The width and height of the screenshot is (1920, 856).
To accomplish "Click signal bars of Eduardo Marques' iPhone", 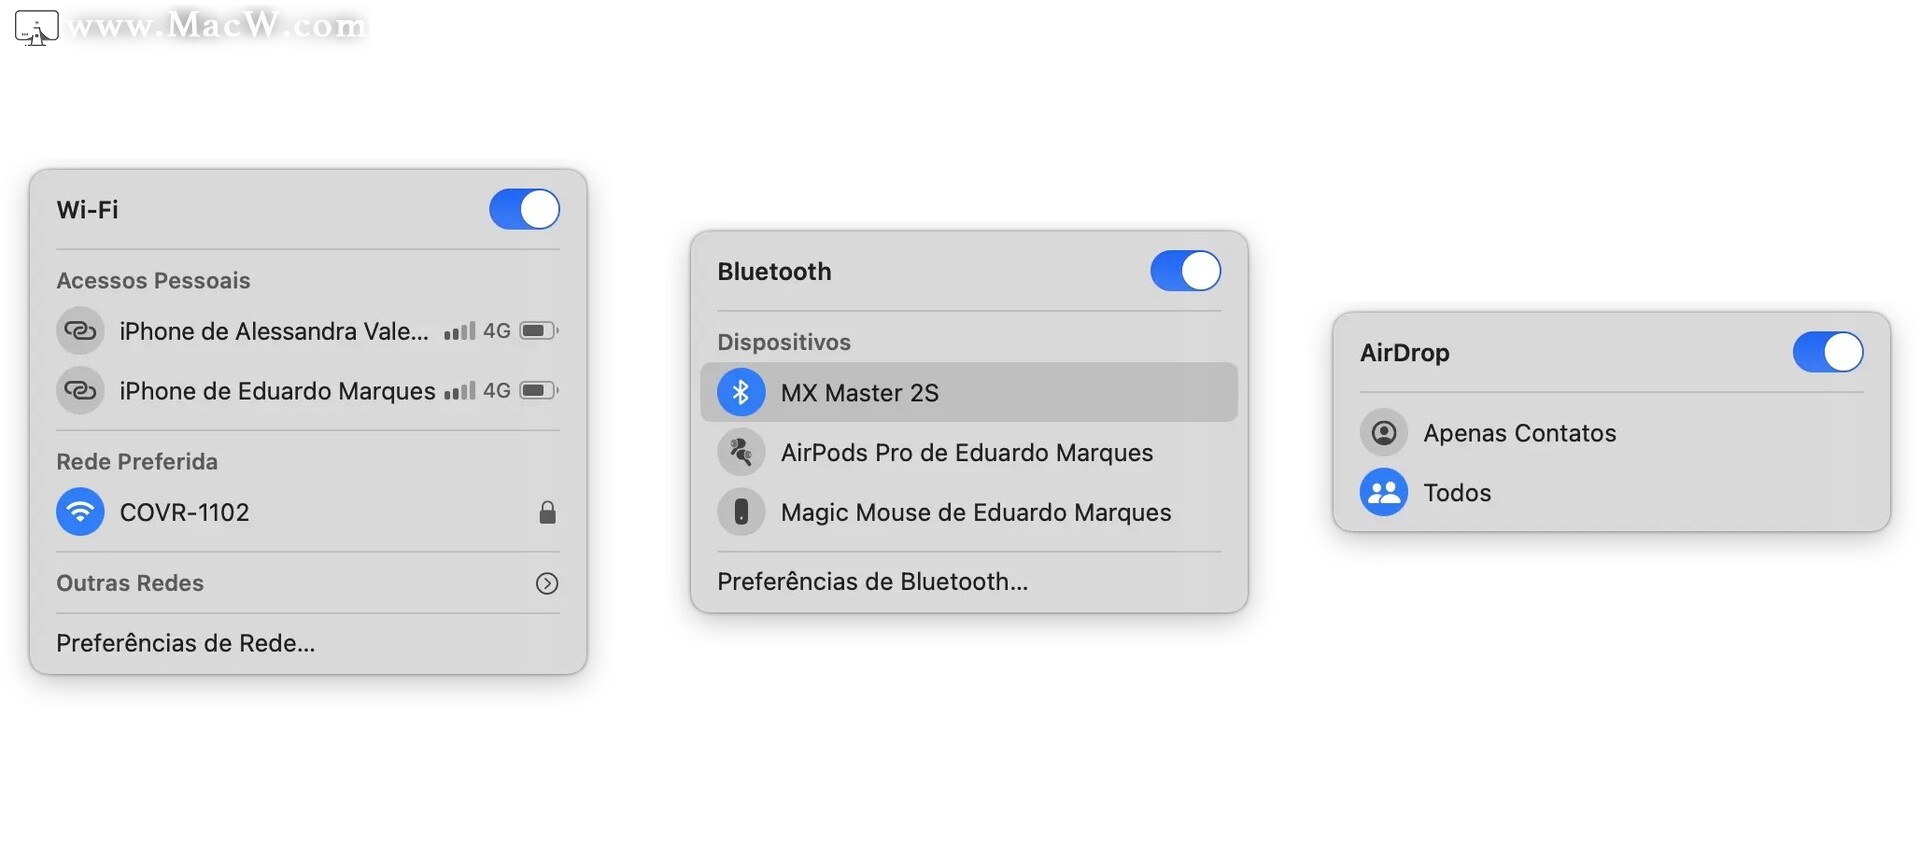I will pos(460,390).
